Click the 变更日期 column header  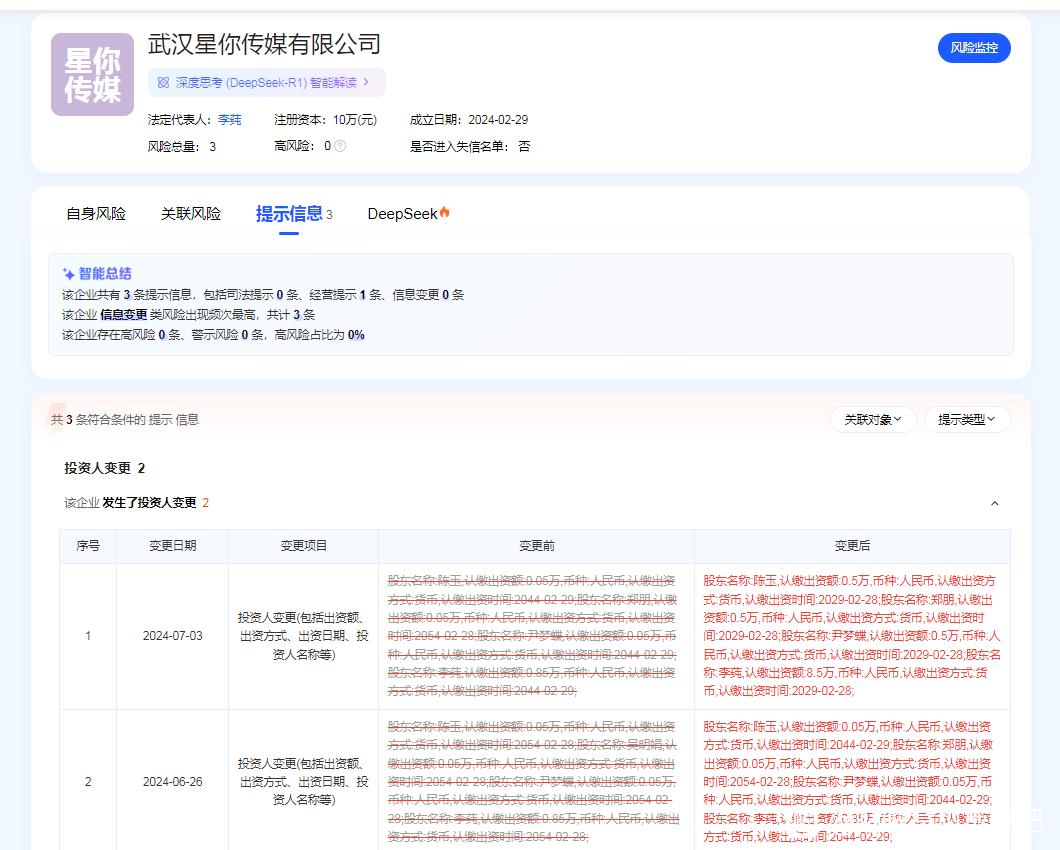tap(172, 546)
